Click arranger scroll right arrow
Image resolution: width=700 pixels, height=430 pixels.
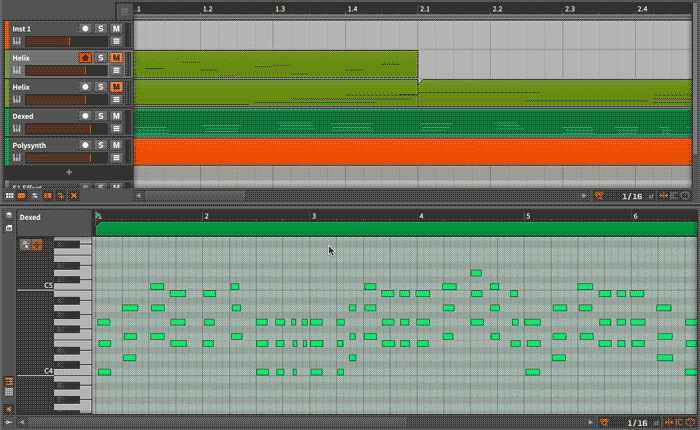click(x=583, y=196)
